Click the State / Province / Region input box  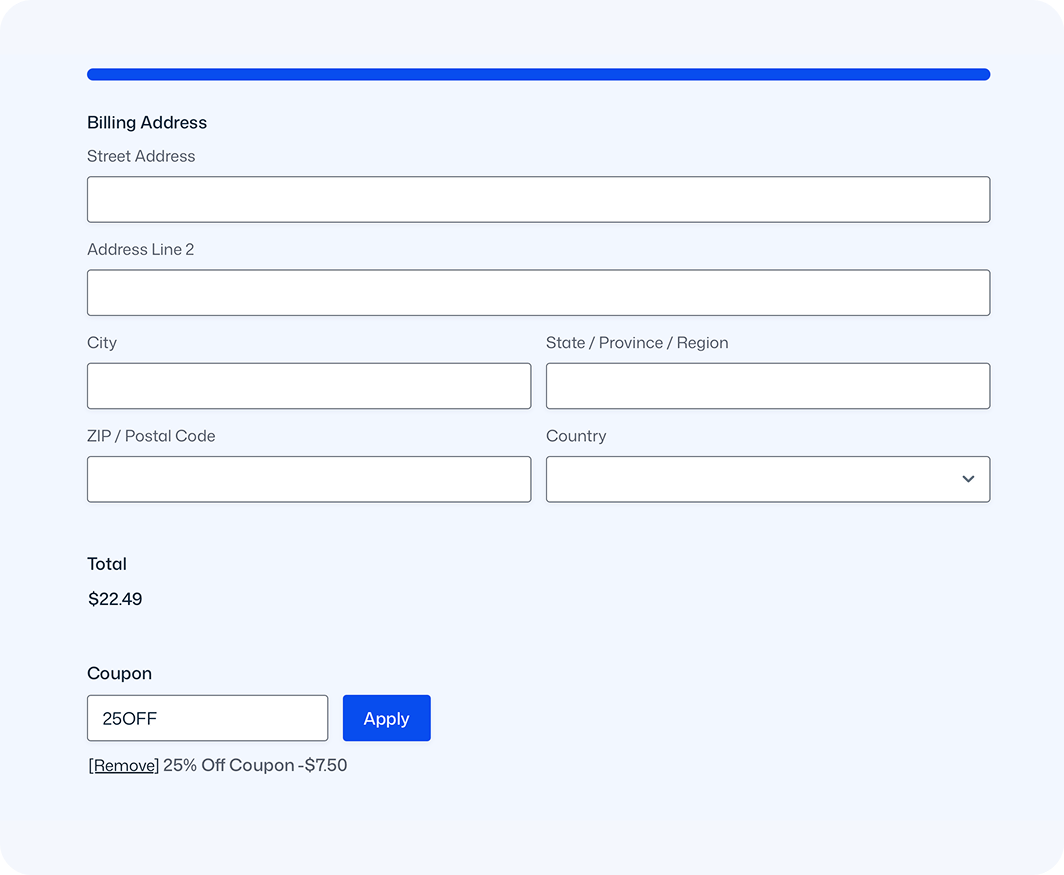[x=767, y=386]
